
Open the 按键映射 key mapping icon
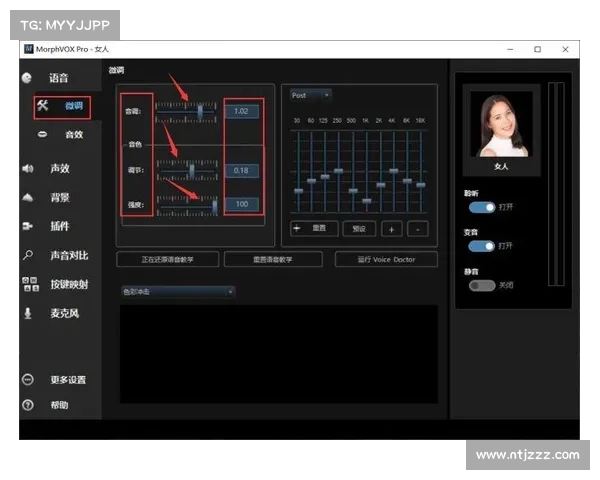[x=31, y=284]
